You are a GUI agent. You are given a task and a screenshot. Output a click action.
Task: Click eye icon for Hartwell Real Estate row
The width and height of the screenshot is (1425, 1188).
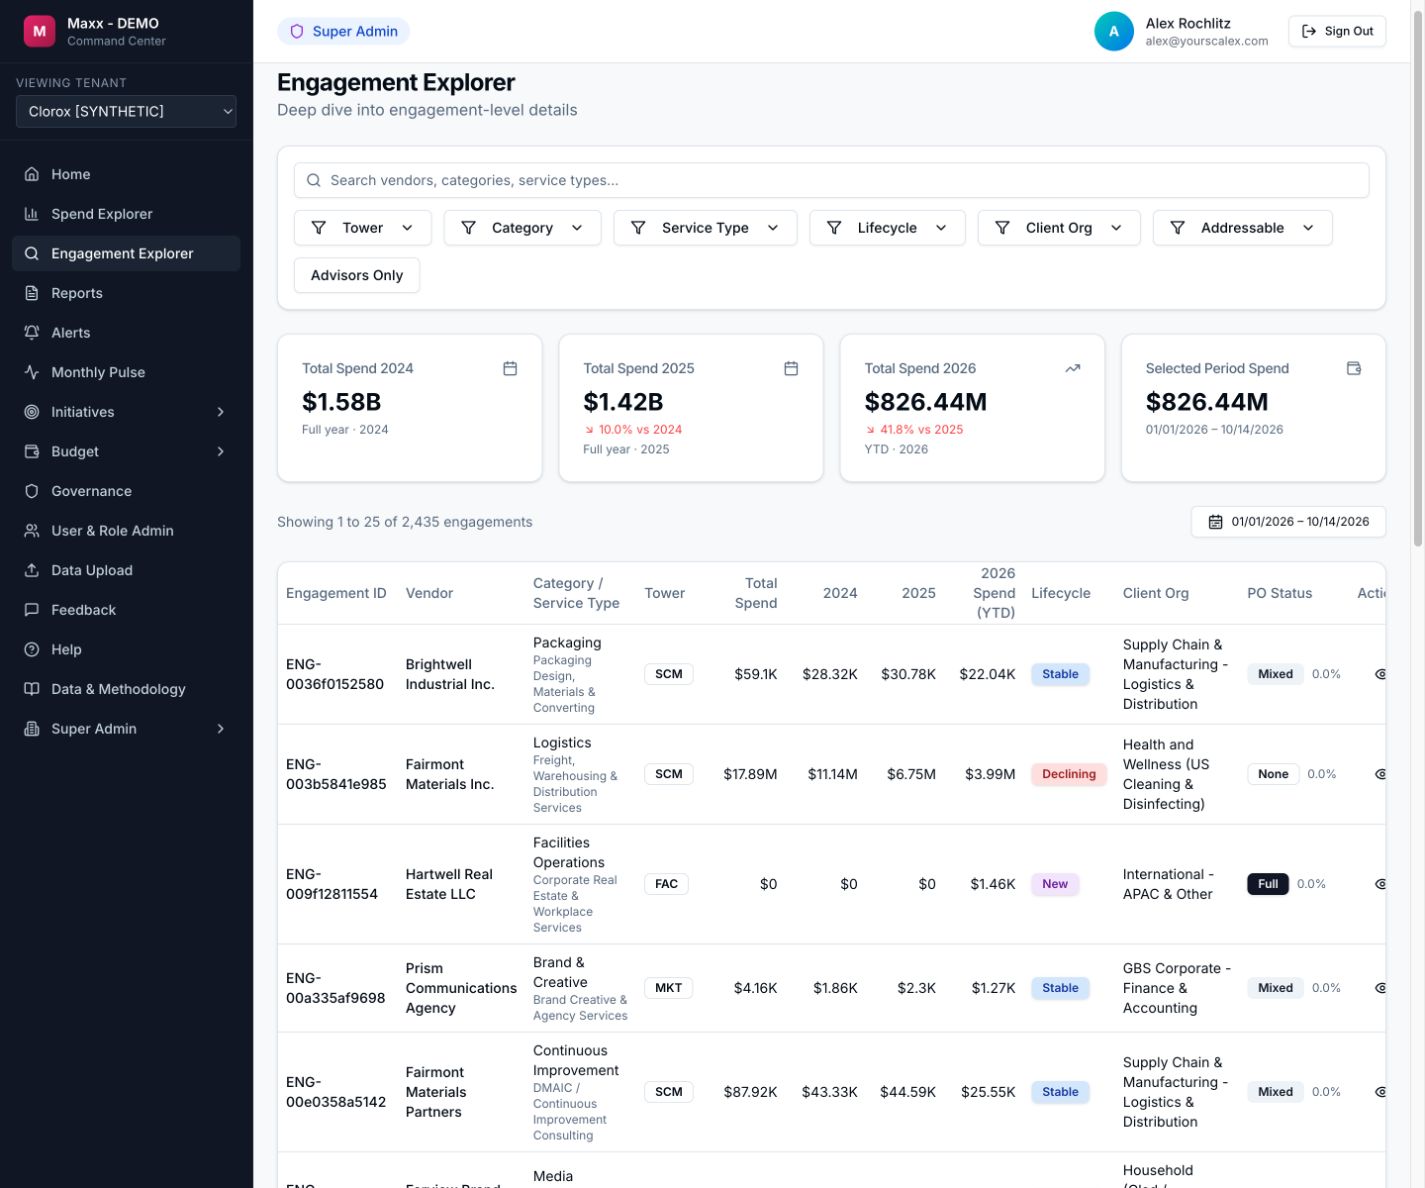[1380, 884]
